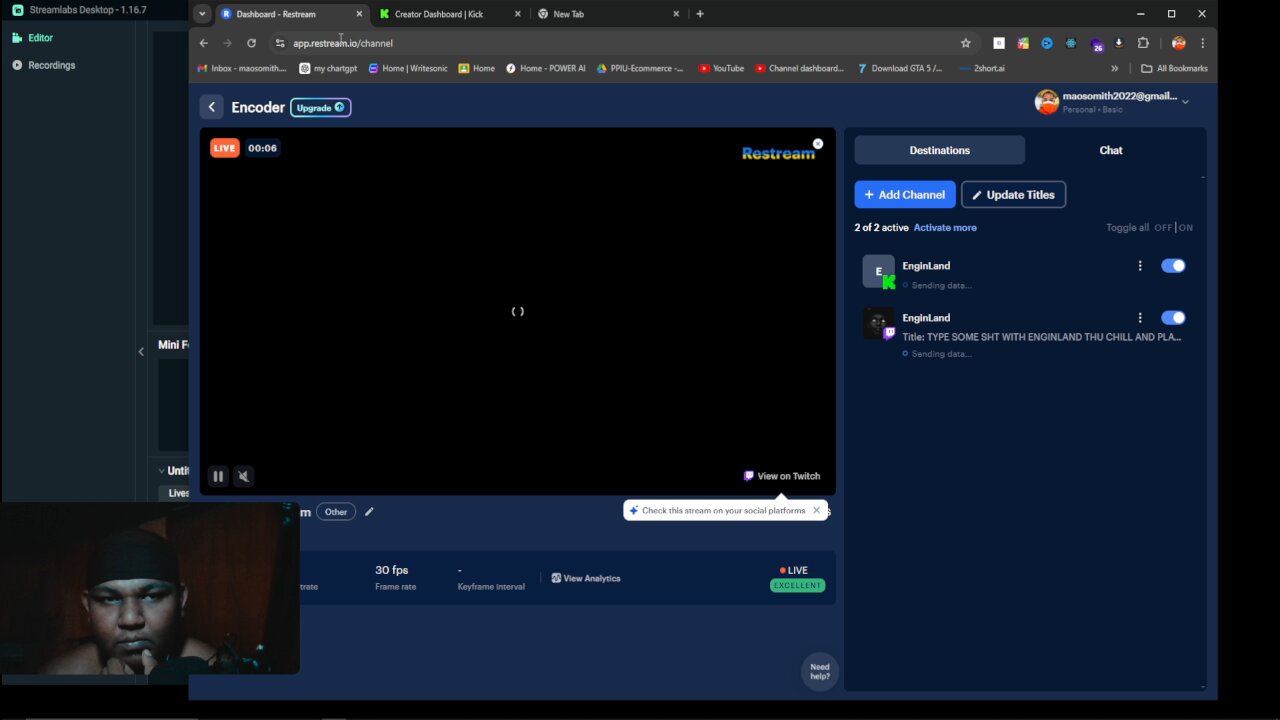This screenshot has width=1280, height=720.
Task: Open the my chartgpt bookmark
Action: pyautogui.click(x=328, y=68)
